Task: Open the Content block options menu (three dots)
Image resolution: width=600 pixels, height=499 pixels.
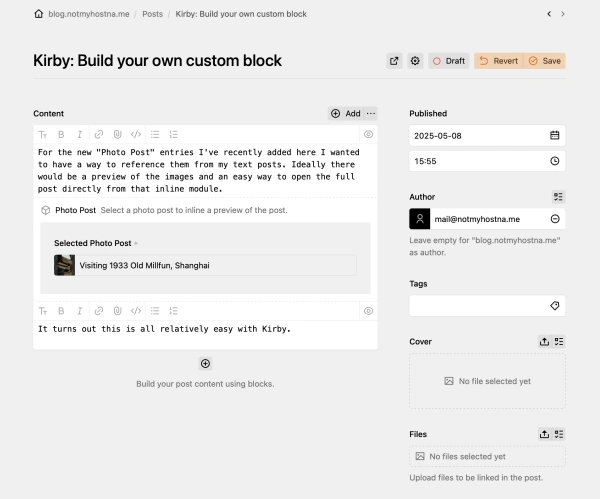Action: pyautogui.click(x=371, y=113)
